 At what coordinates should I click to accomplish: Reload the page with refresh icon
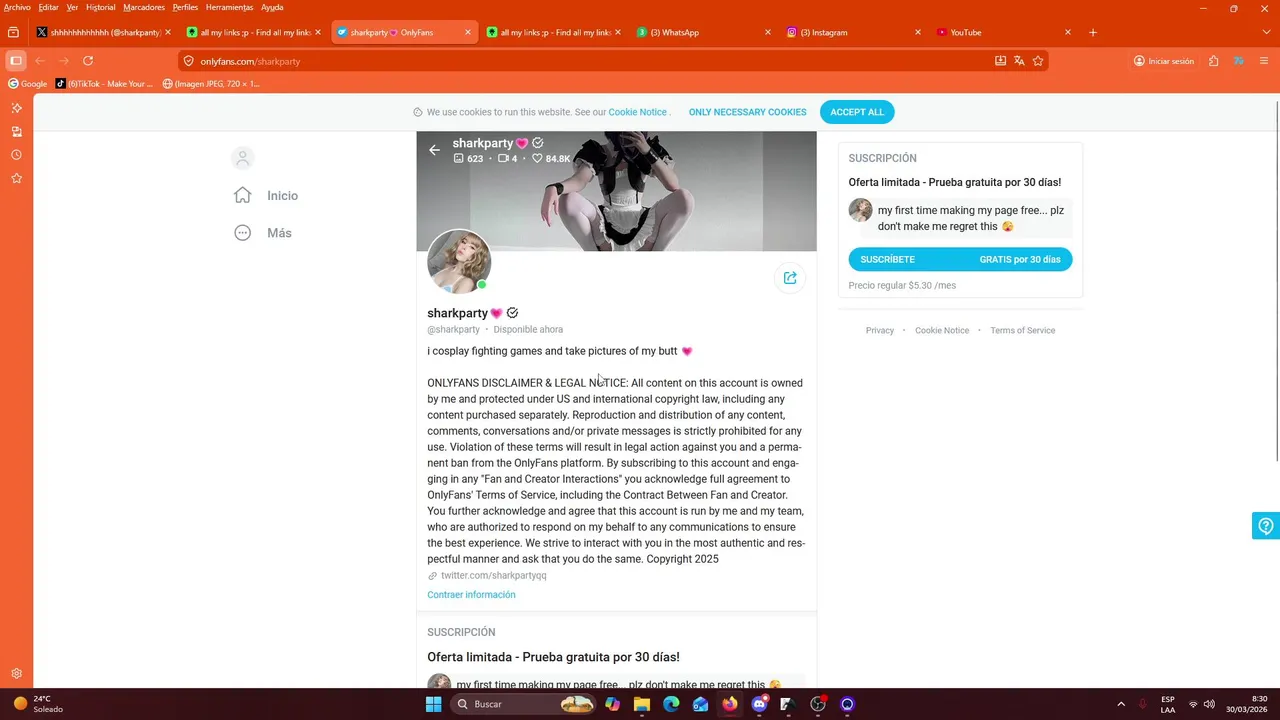[88, 61]
